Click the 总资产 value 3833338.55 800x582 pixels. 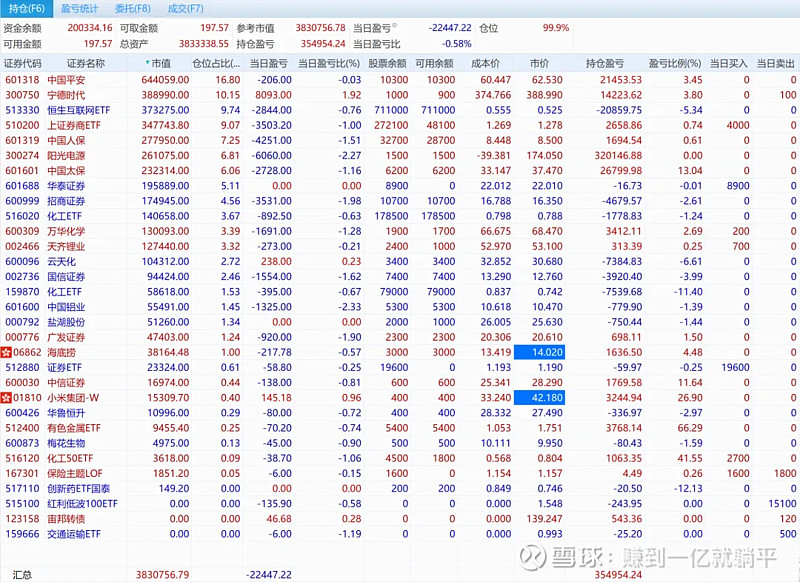click(204, 44)
